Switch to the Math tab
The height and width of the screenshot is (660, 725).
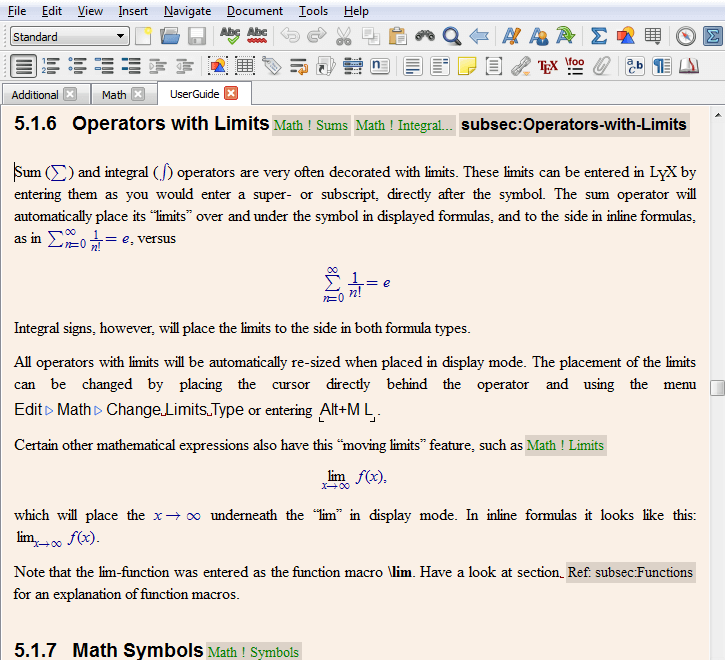tap(114, 95)
